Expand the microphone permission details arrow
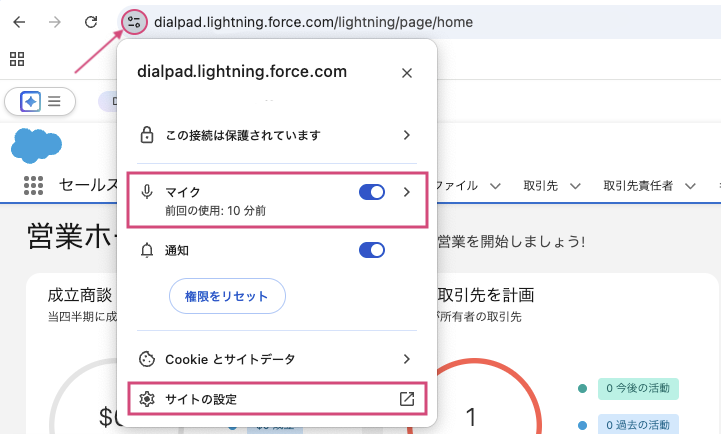Screen dimensions: 721x434 (407, 192)
